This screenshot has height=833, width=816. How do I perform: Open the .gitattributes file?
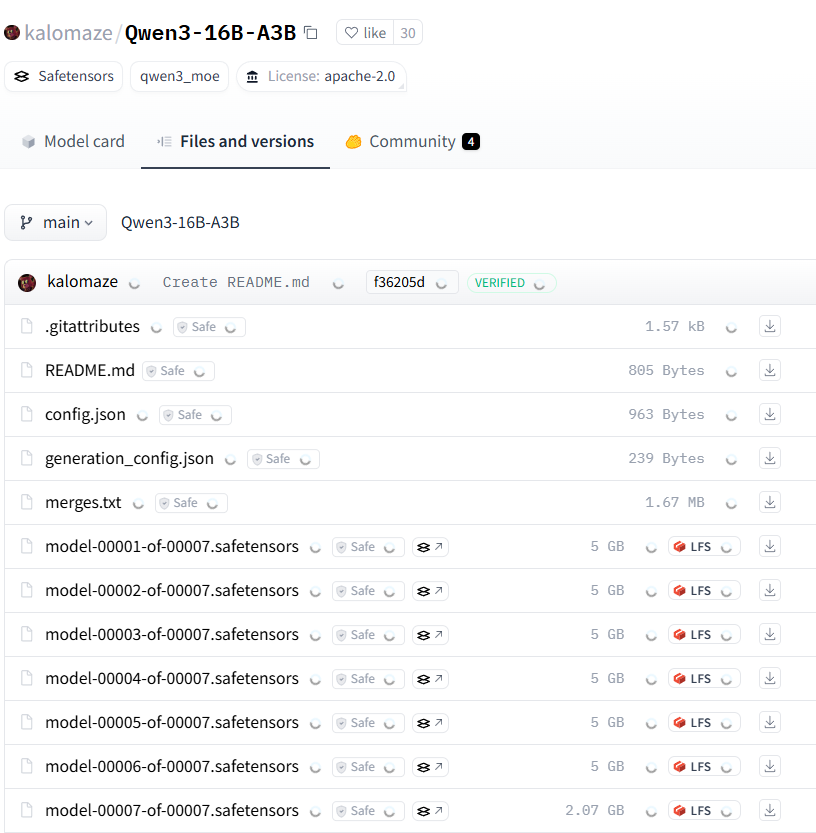tap(92, 326)
